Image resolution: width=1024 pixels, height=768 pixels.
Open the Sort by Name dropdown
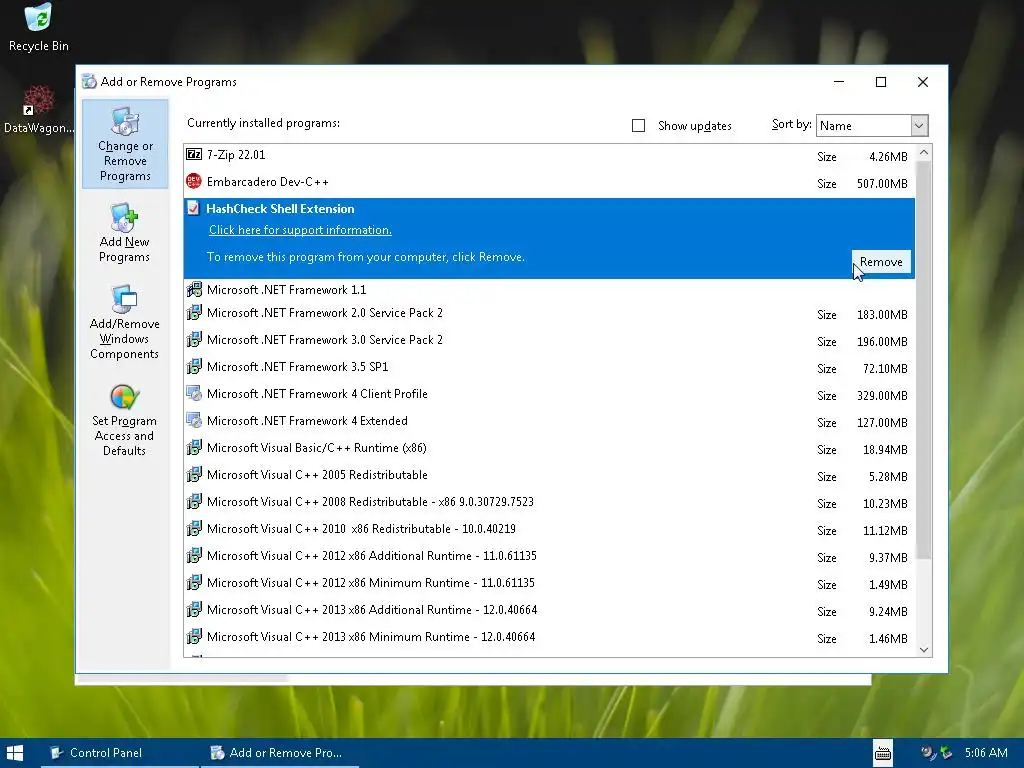pos(872,125)
